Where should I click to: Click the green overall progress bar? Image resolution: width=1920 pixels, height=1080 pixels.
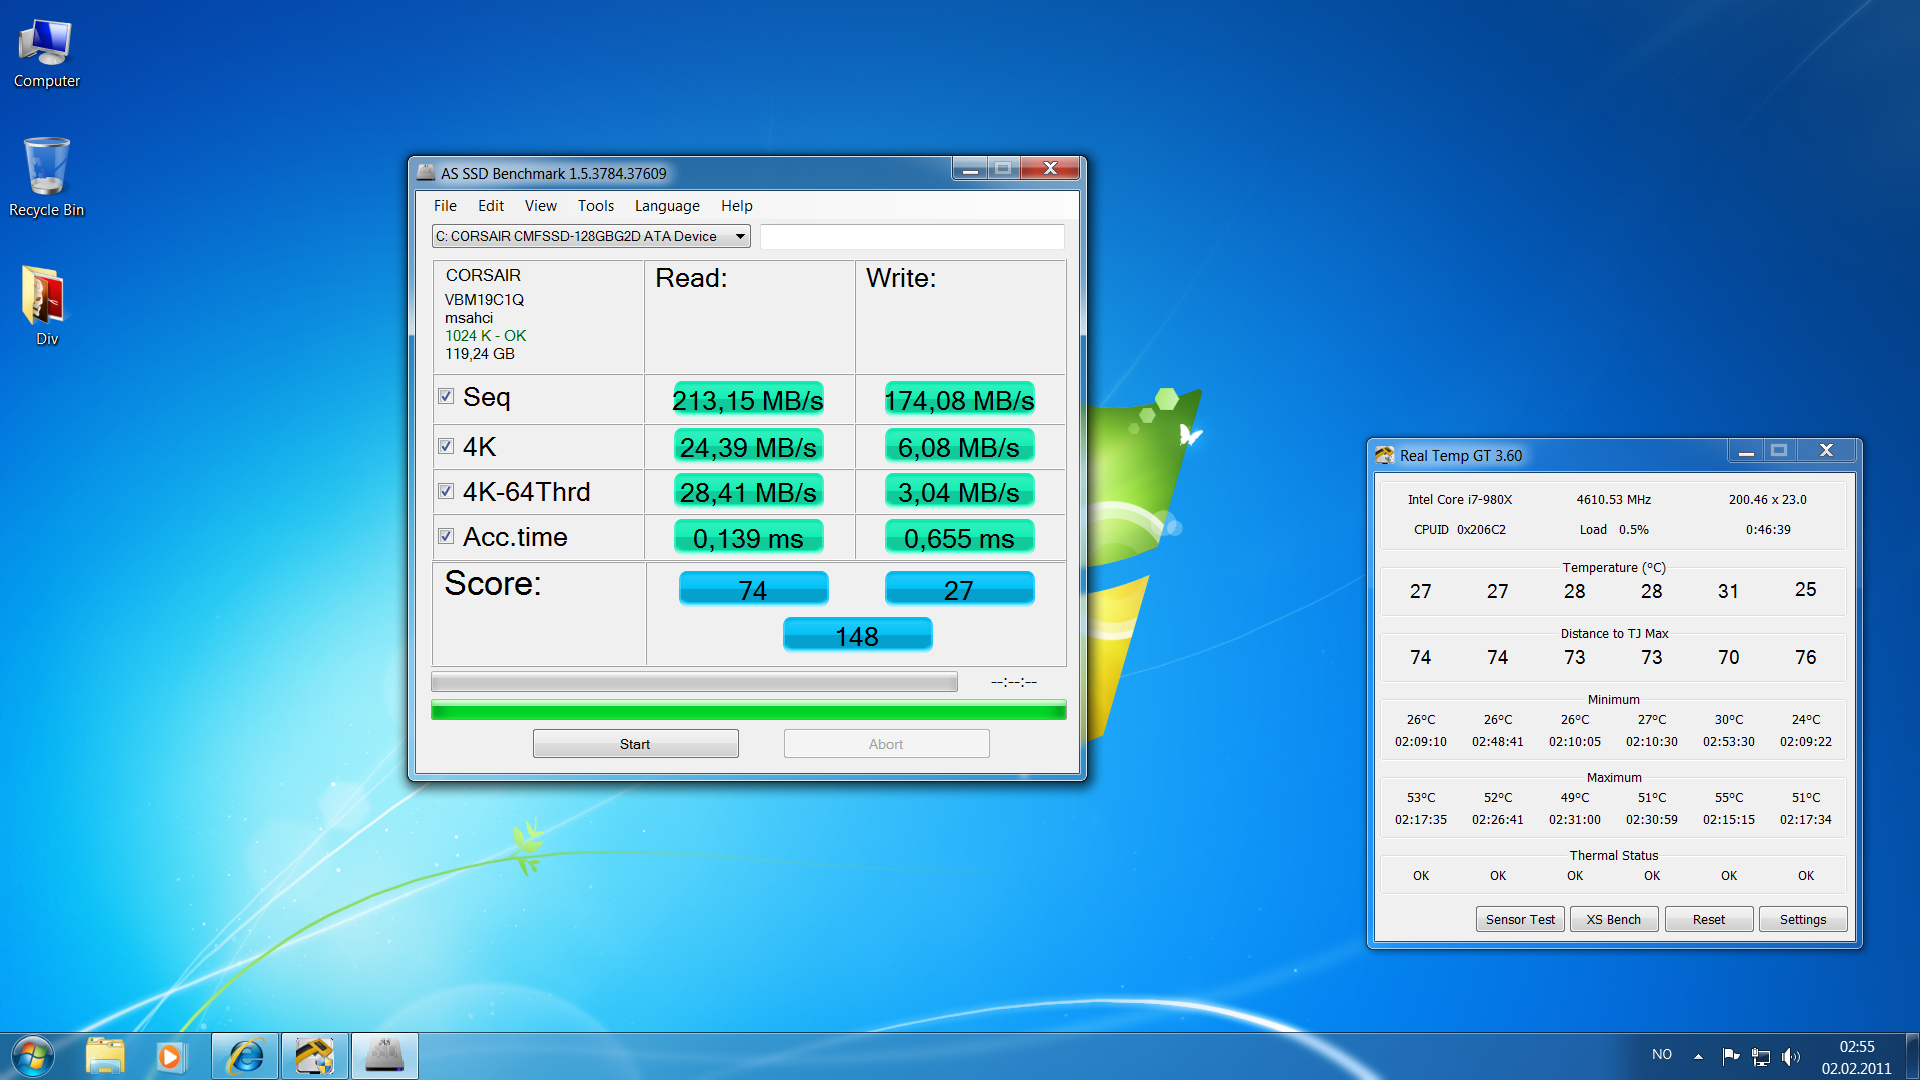coord(748,711)
